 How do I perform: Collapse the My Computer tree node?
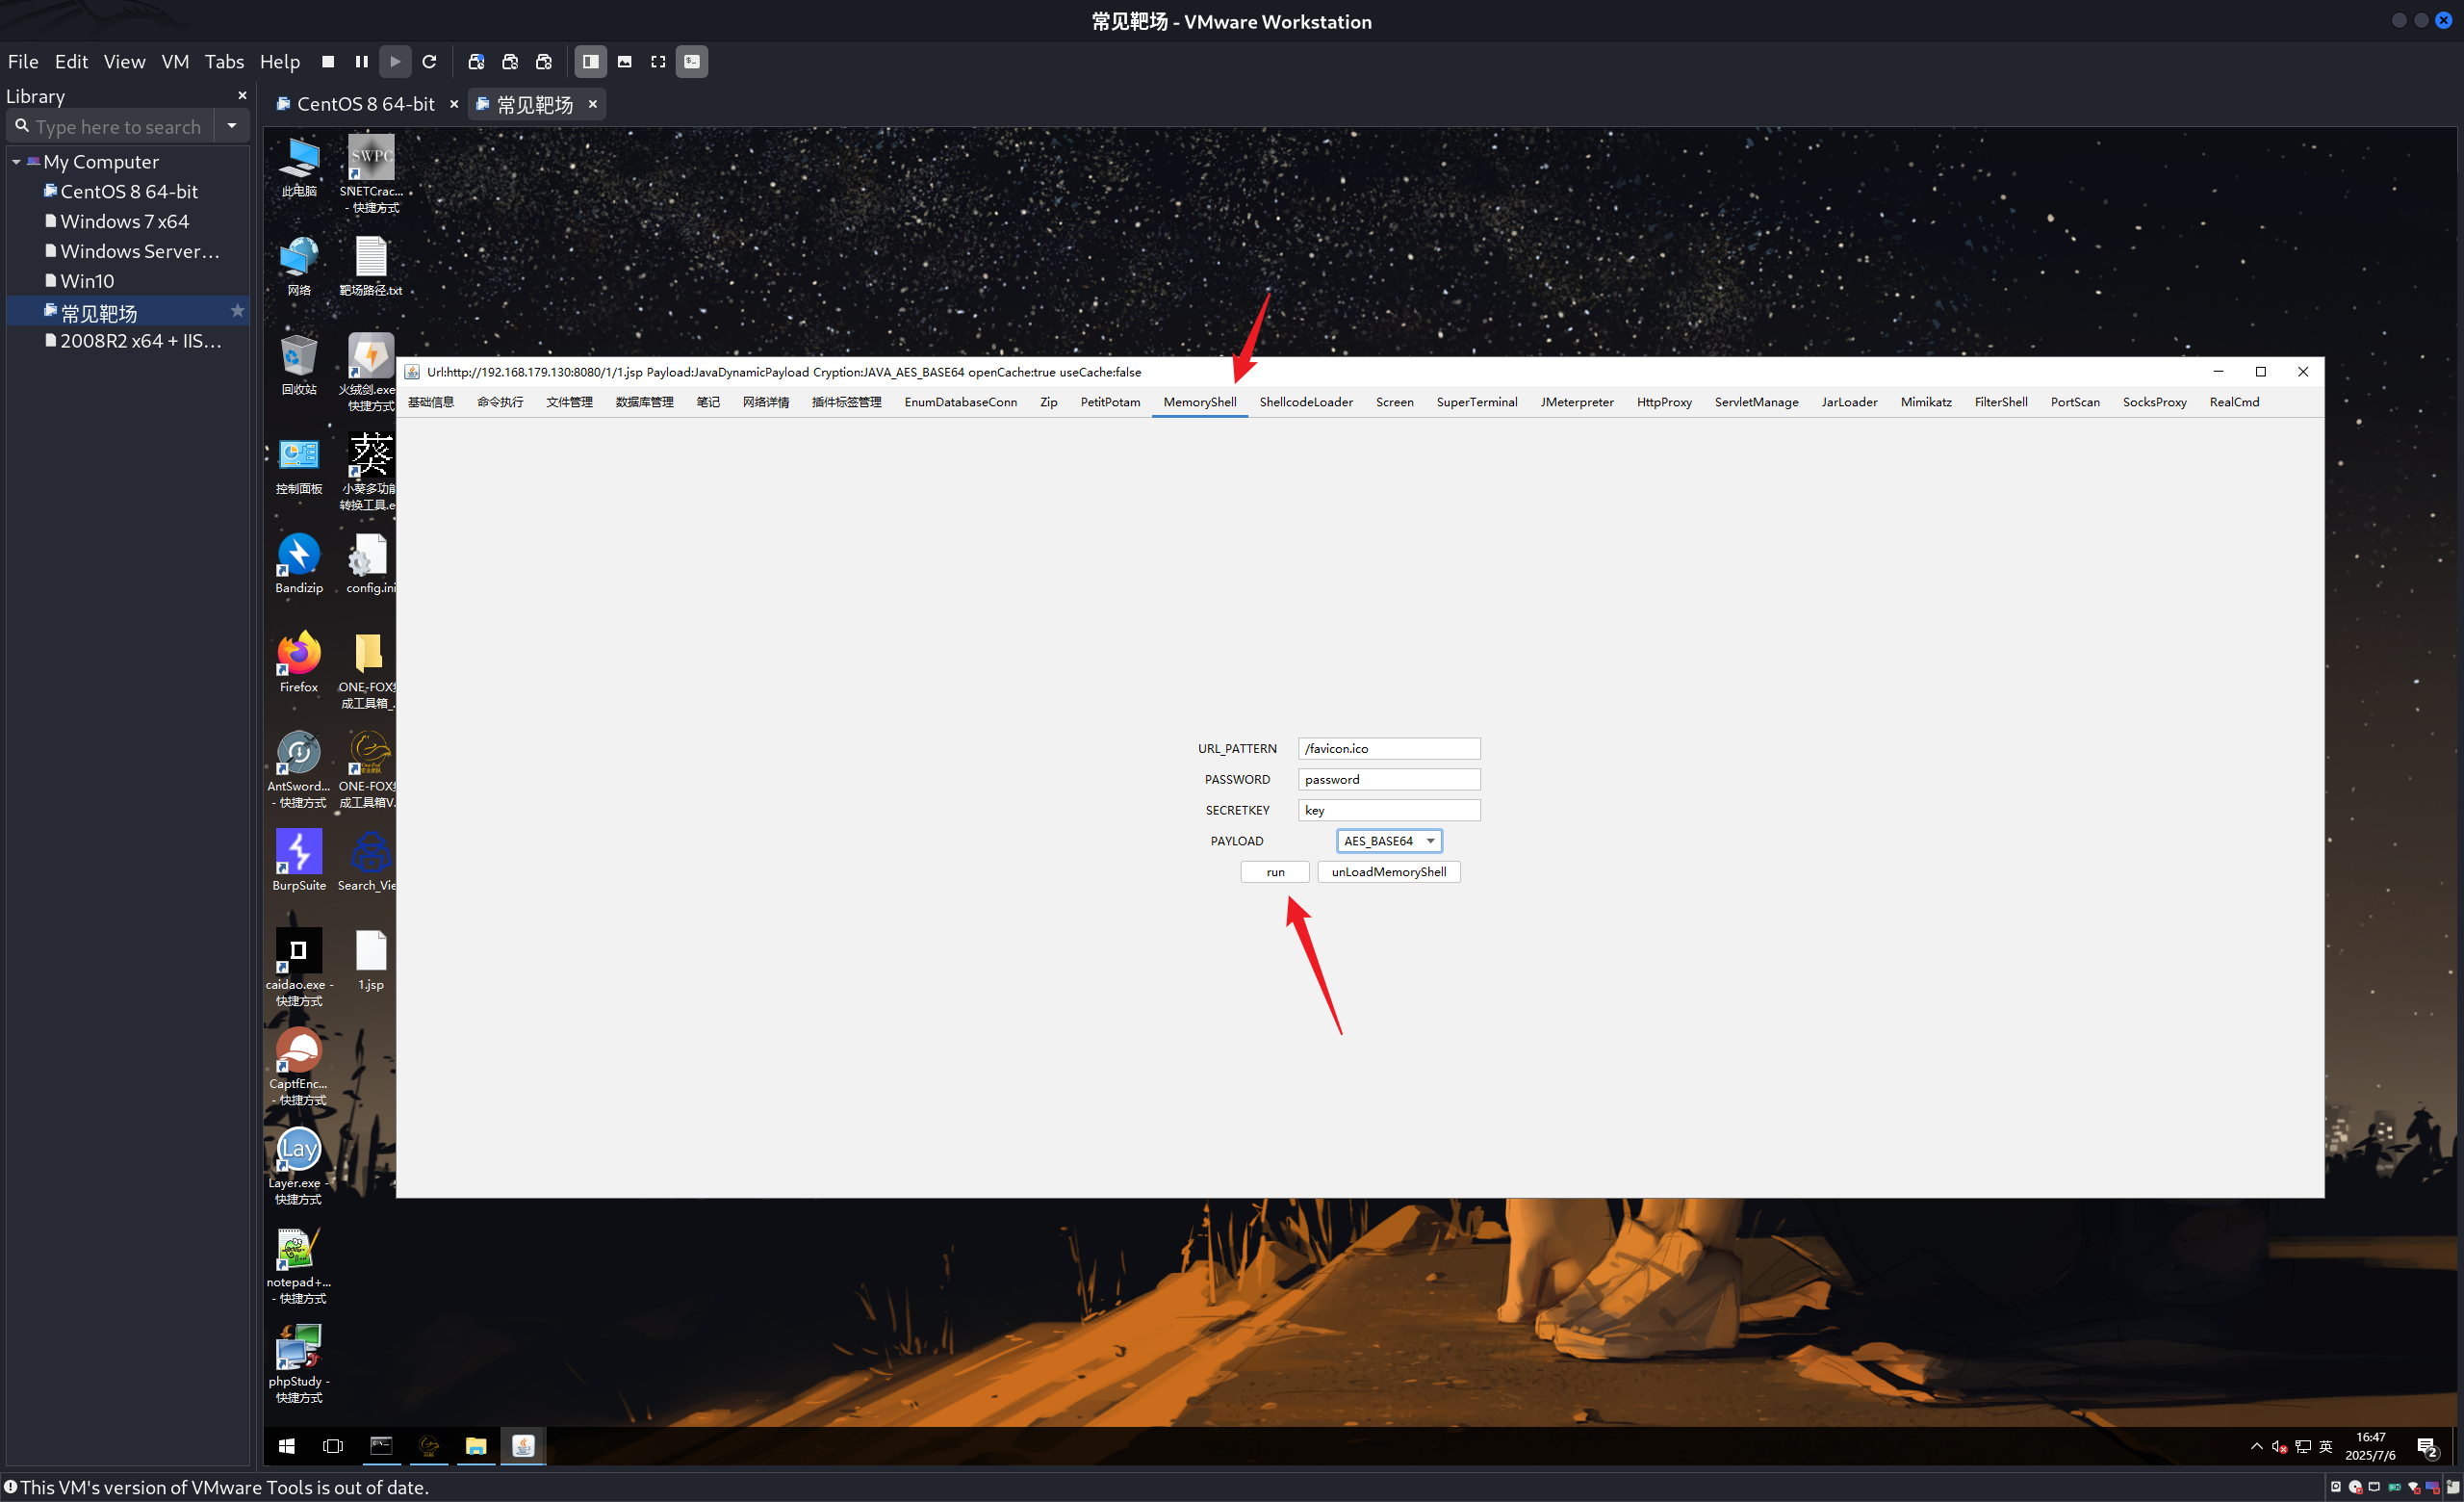coord(16,162)
